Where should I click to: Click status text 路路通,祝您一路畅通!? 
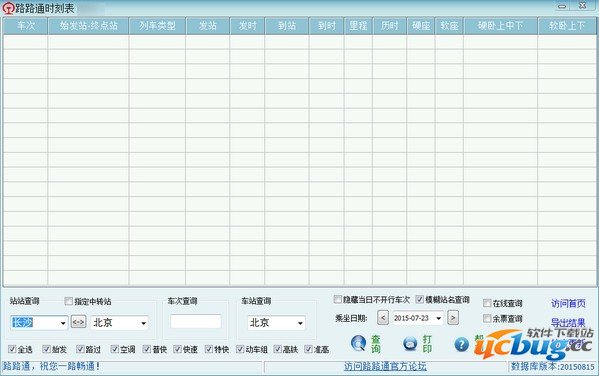point(52,366)
